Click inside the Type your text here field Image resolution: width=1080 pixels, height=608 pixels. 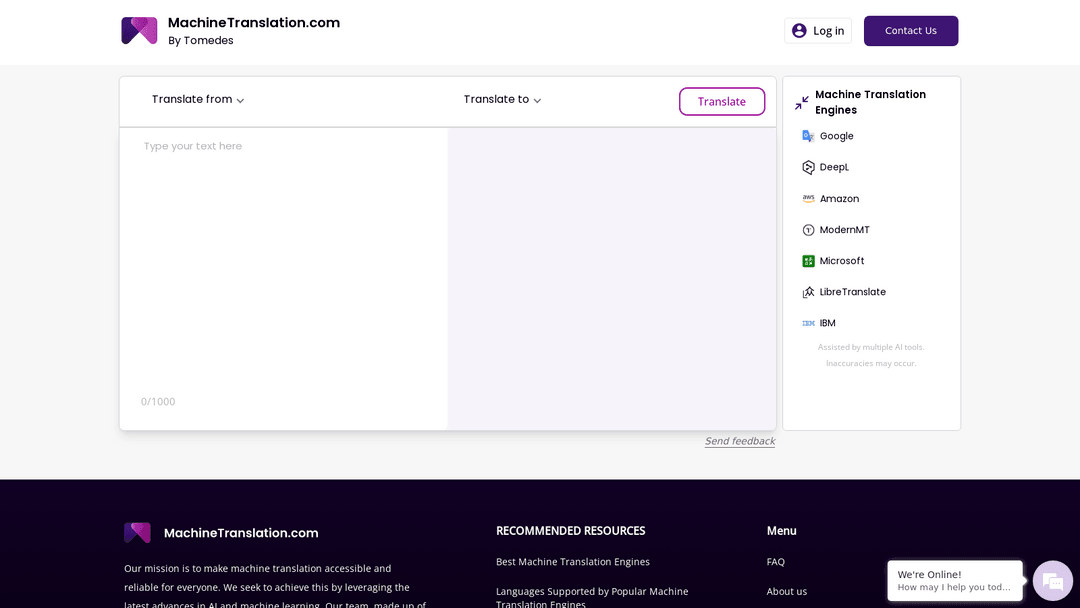pyautogui.click(x=283, y=260)
